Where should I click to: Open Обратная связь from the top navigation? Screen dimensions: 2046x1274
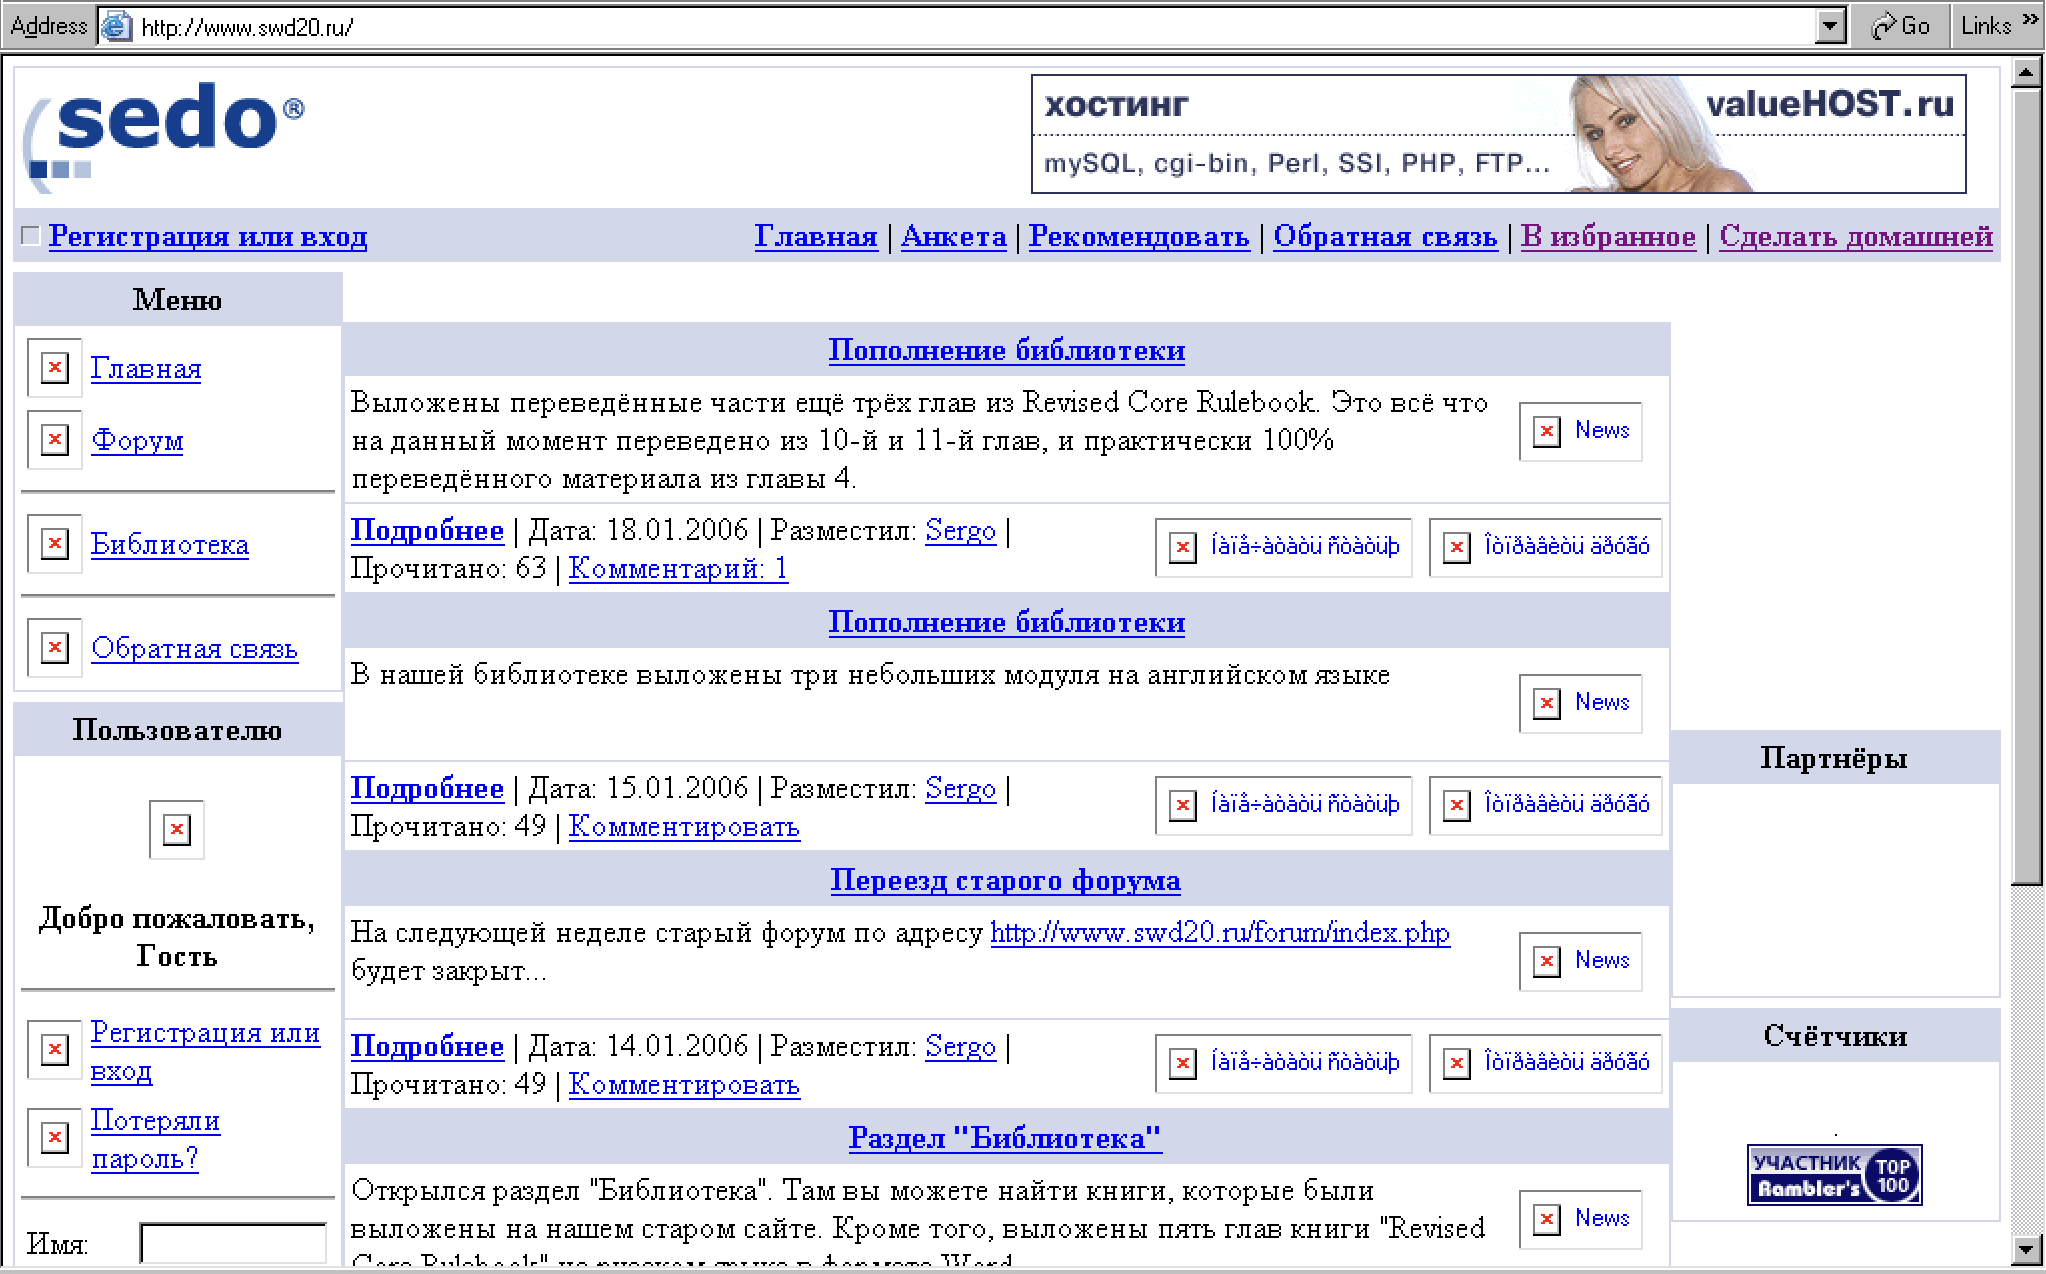pyautogui.click(x=1385, y=236)
